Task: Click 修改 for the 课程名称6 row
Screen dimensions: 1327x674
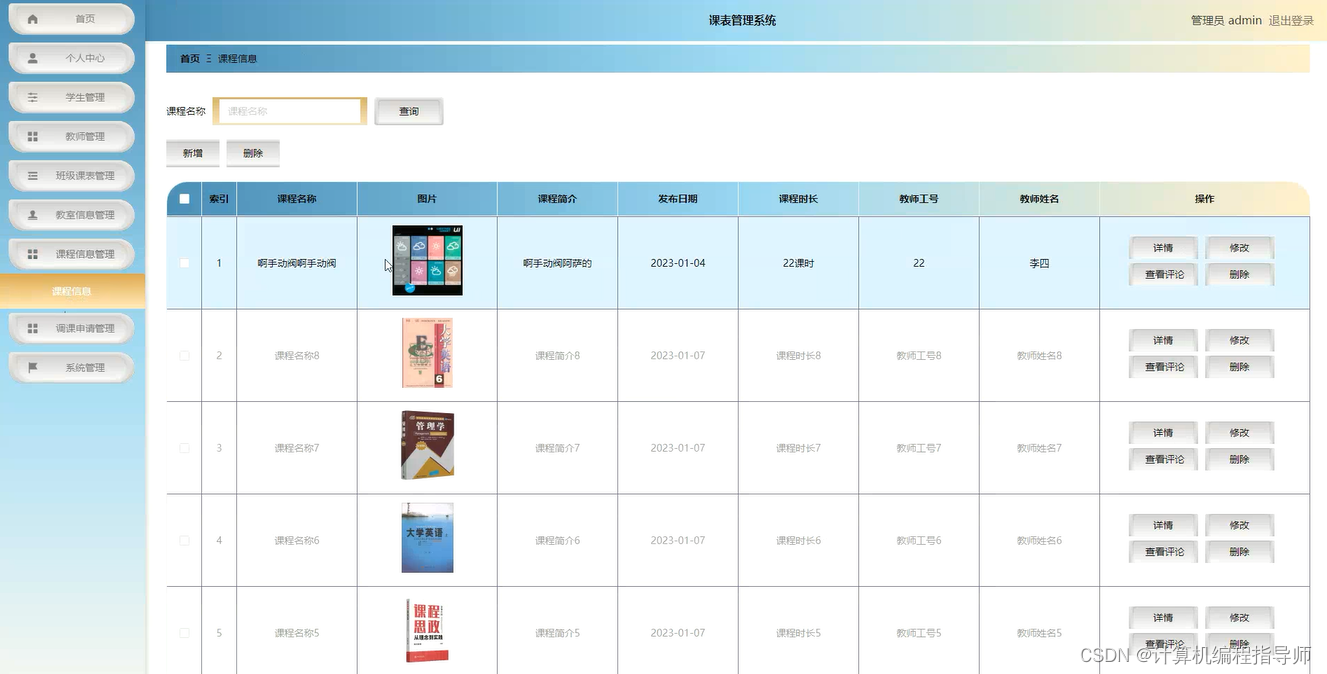Action: point(1240,525)
